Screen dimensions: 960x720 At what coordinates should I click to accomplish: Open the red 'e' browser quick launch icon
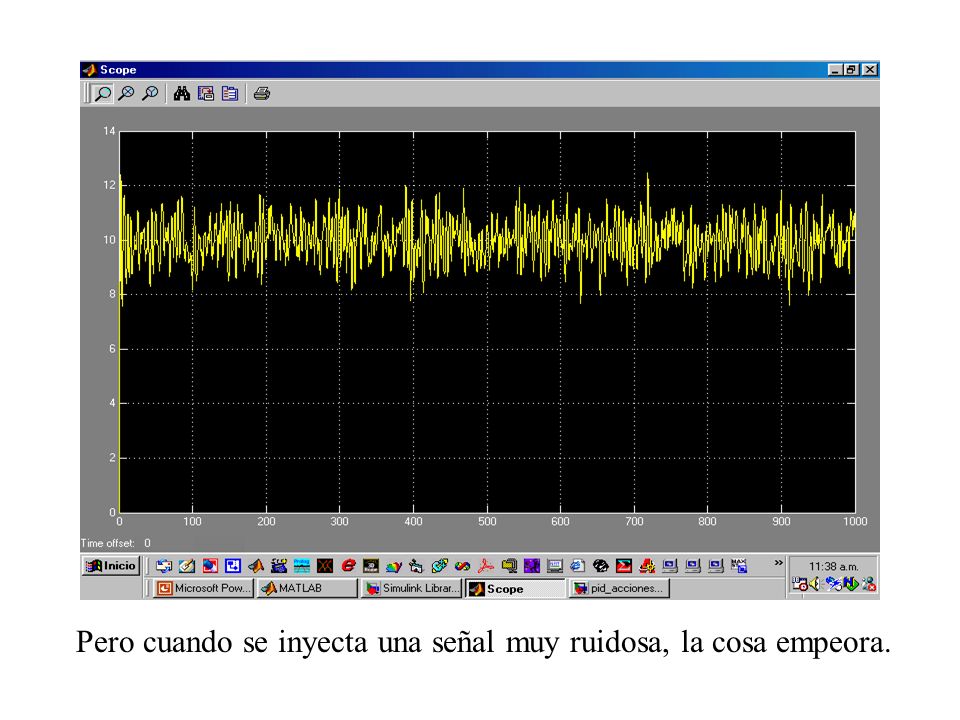tap(348, 566)
